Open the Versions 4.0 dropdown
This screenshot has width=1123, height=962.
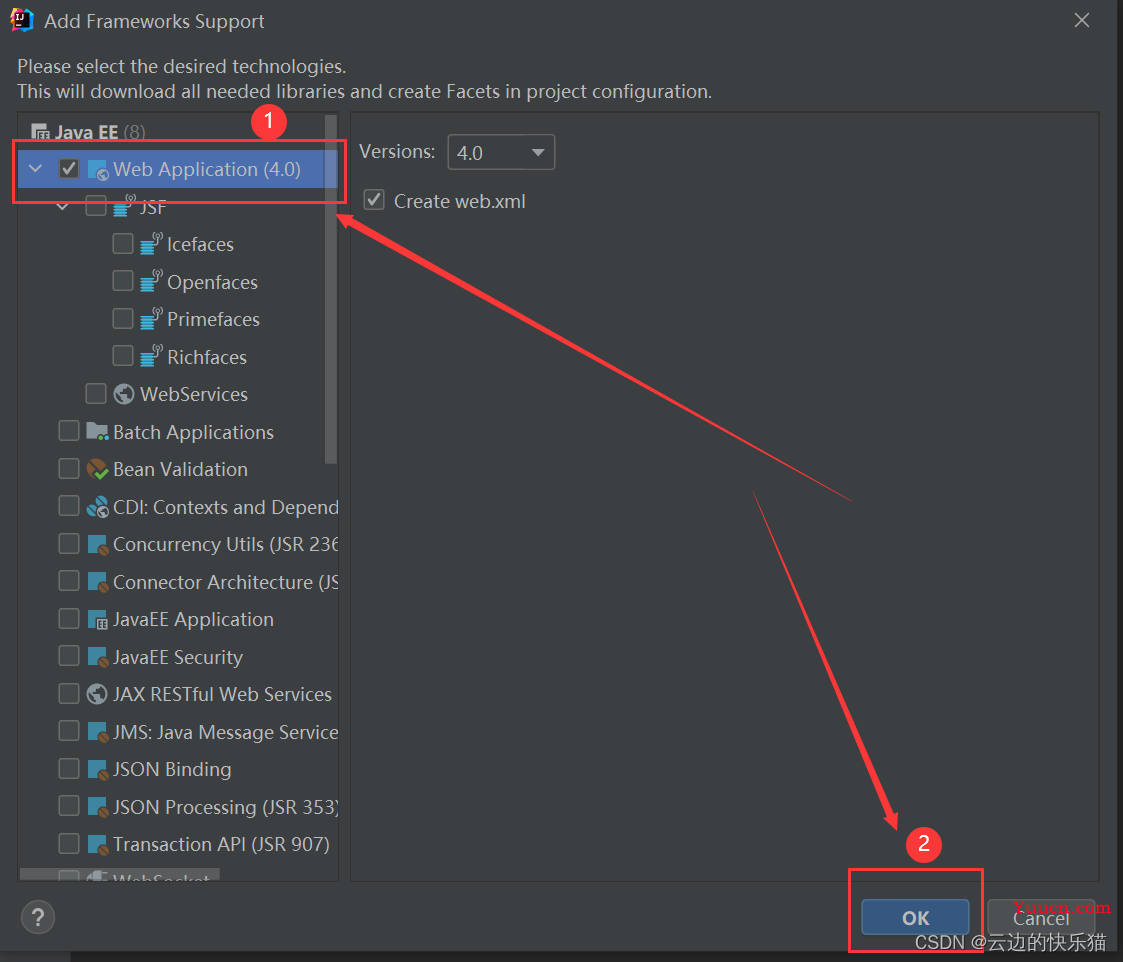501,153
